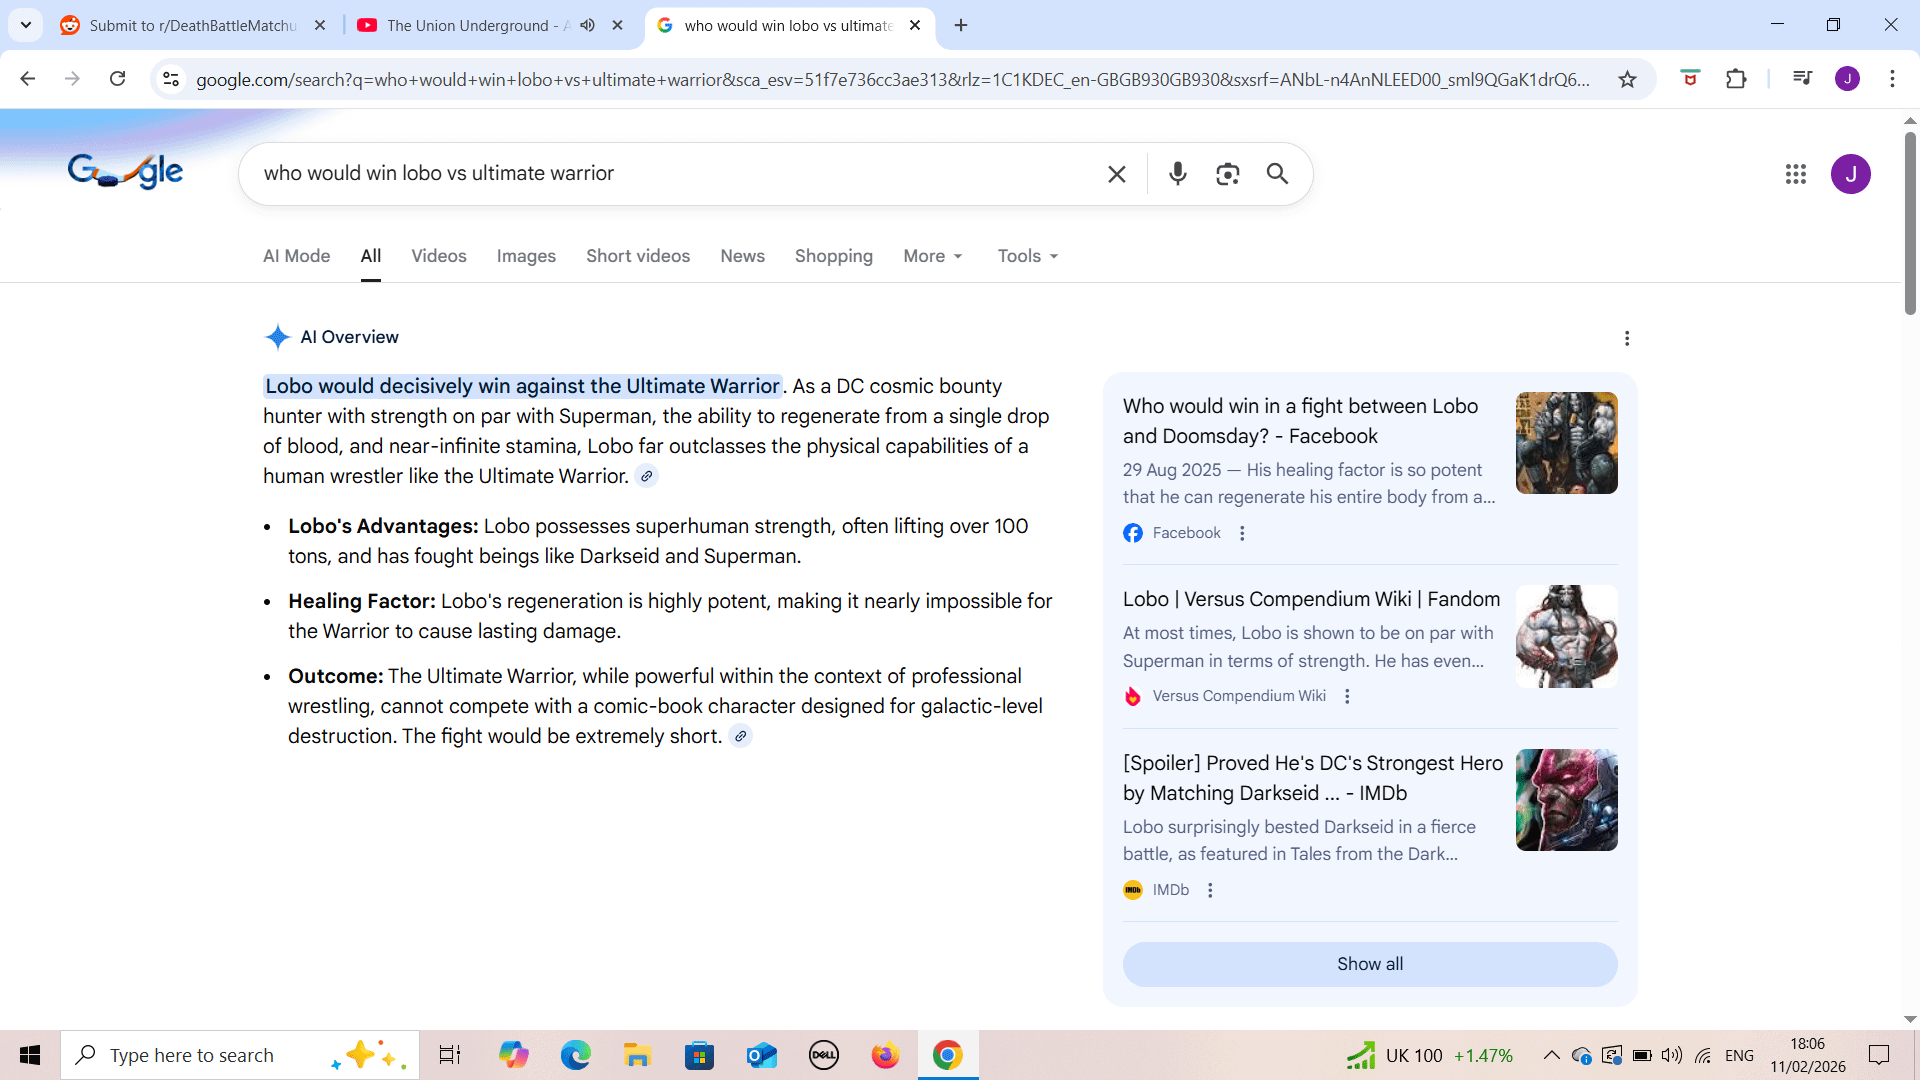1920x1080 pixels.
Task: Click source link icon after Ultimate Warrior paragraph
Action: (x=647, y=477)
